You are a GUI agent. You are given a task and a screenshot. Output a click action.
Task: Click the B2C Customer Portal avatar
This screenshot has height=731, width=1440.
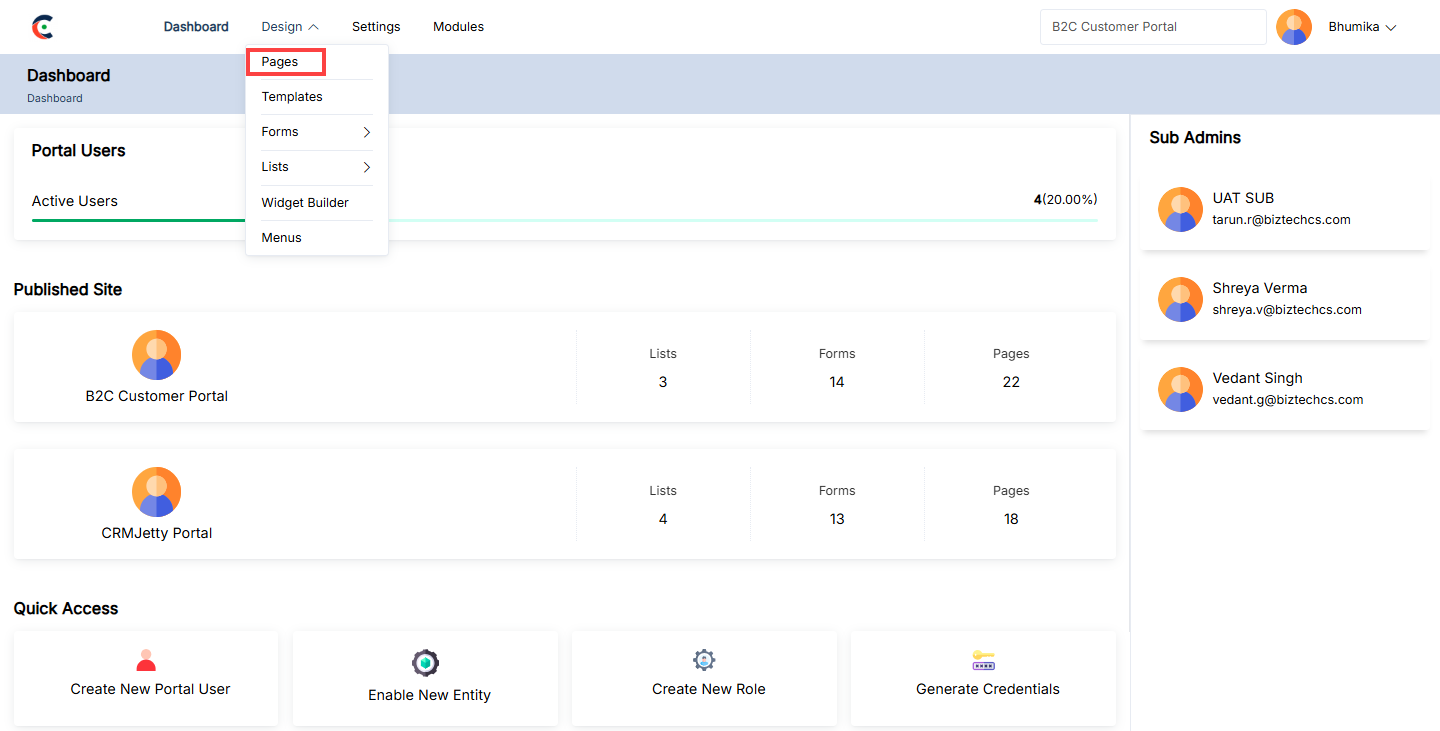(157, 355)
